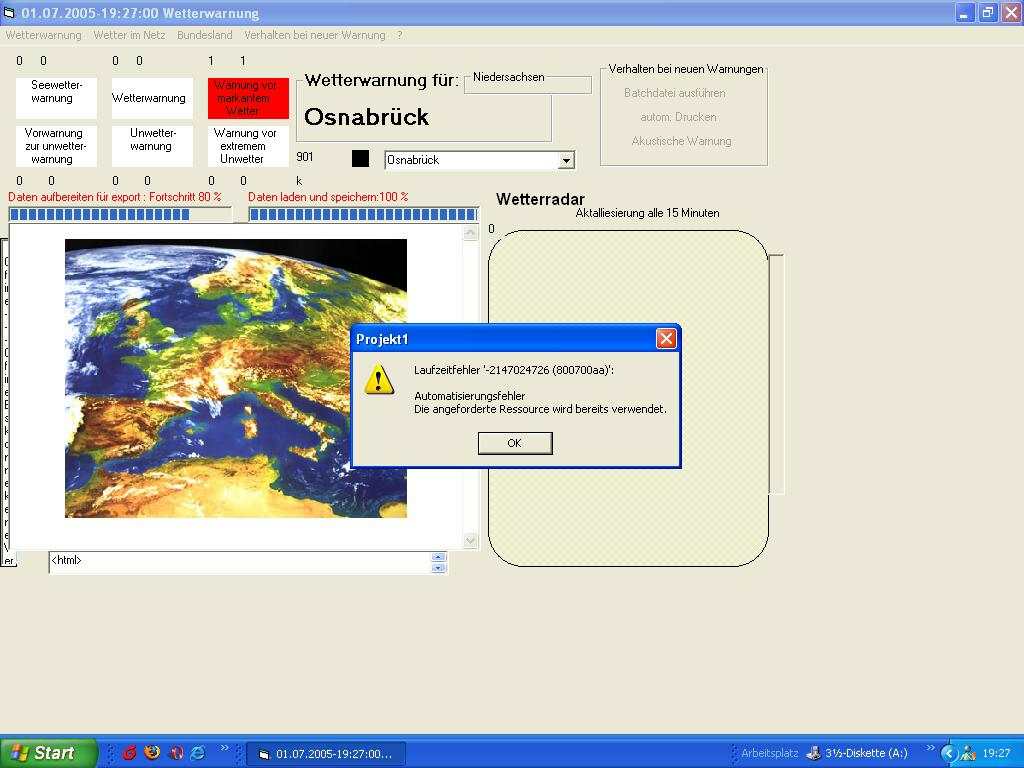Open the Windows Start menu
The height and width of the screenshot is (768, 1024).
pos(48,753)
